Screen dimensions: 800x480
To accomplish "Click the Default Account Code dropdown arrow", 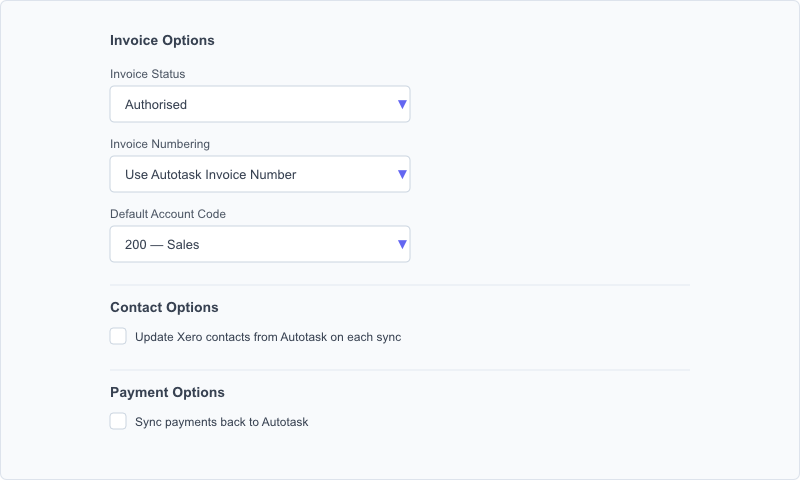I will click(x=402, y=244).
